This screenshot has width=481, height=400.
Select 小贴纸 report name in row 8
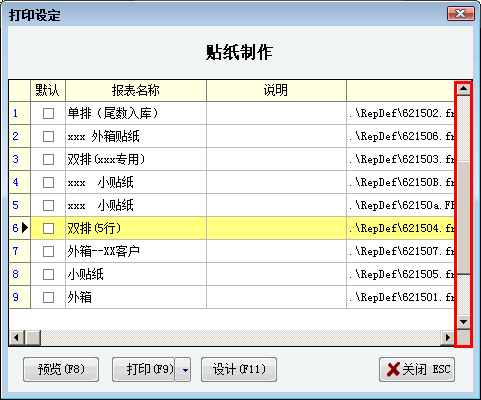[x=136, y=274]
